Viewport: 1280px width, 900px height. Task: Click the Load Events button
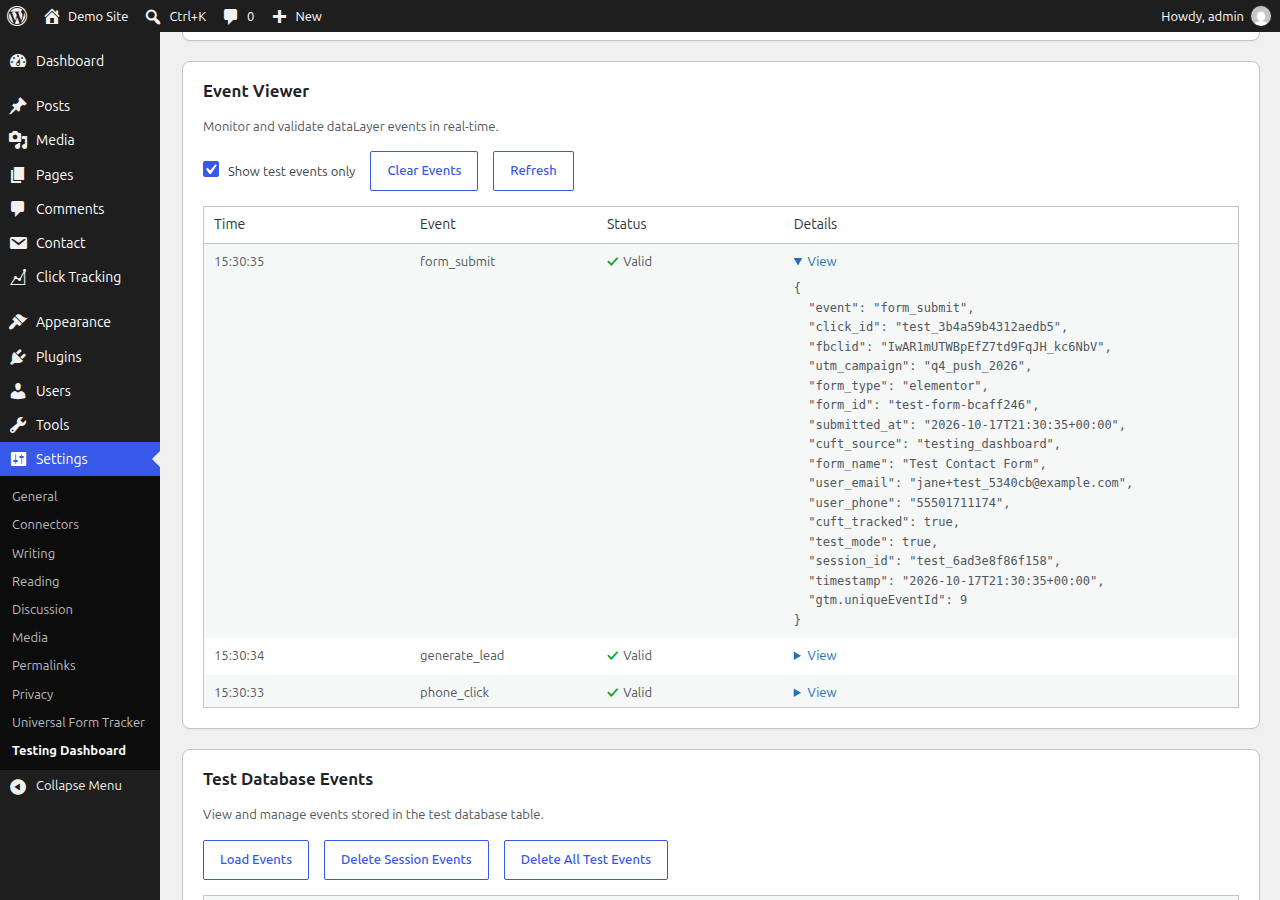[x=256, y=860]
